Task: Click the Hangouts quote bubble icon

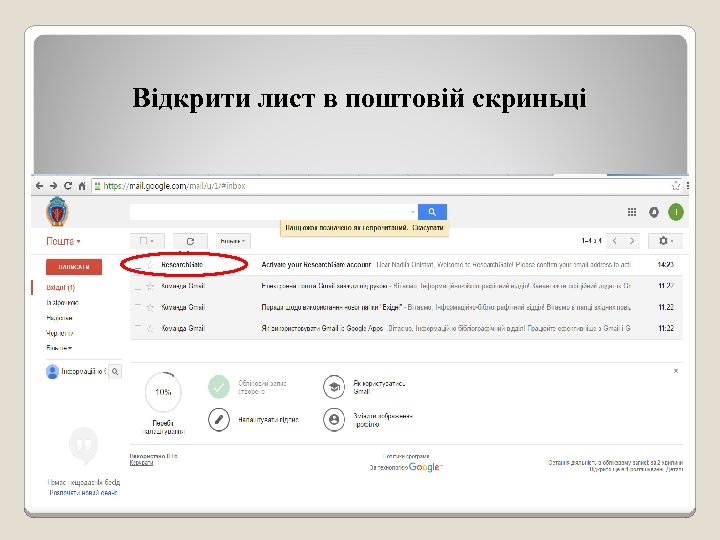Action: coord(84,444)
